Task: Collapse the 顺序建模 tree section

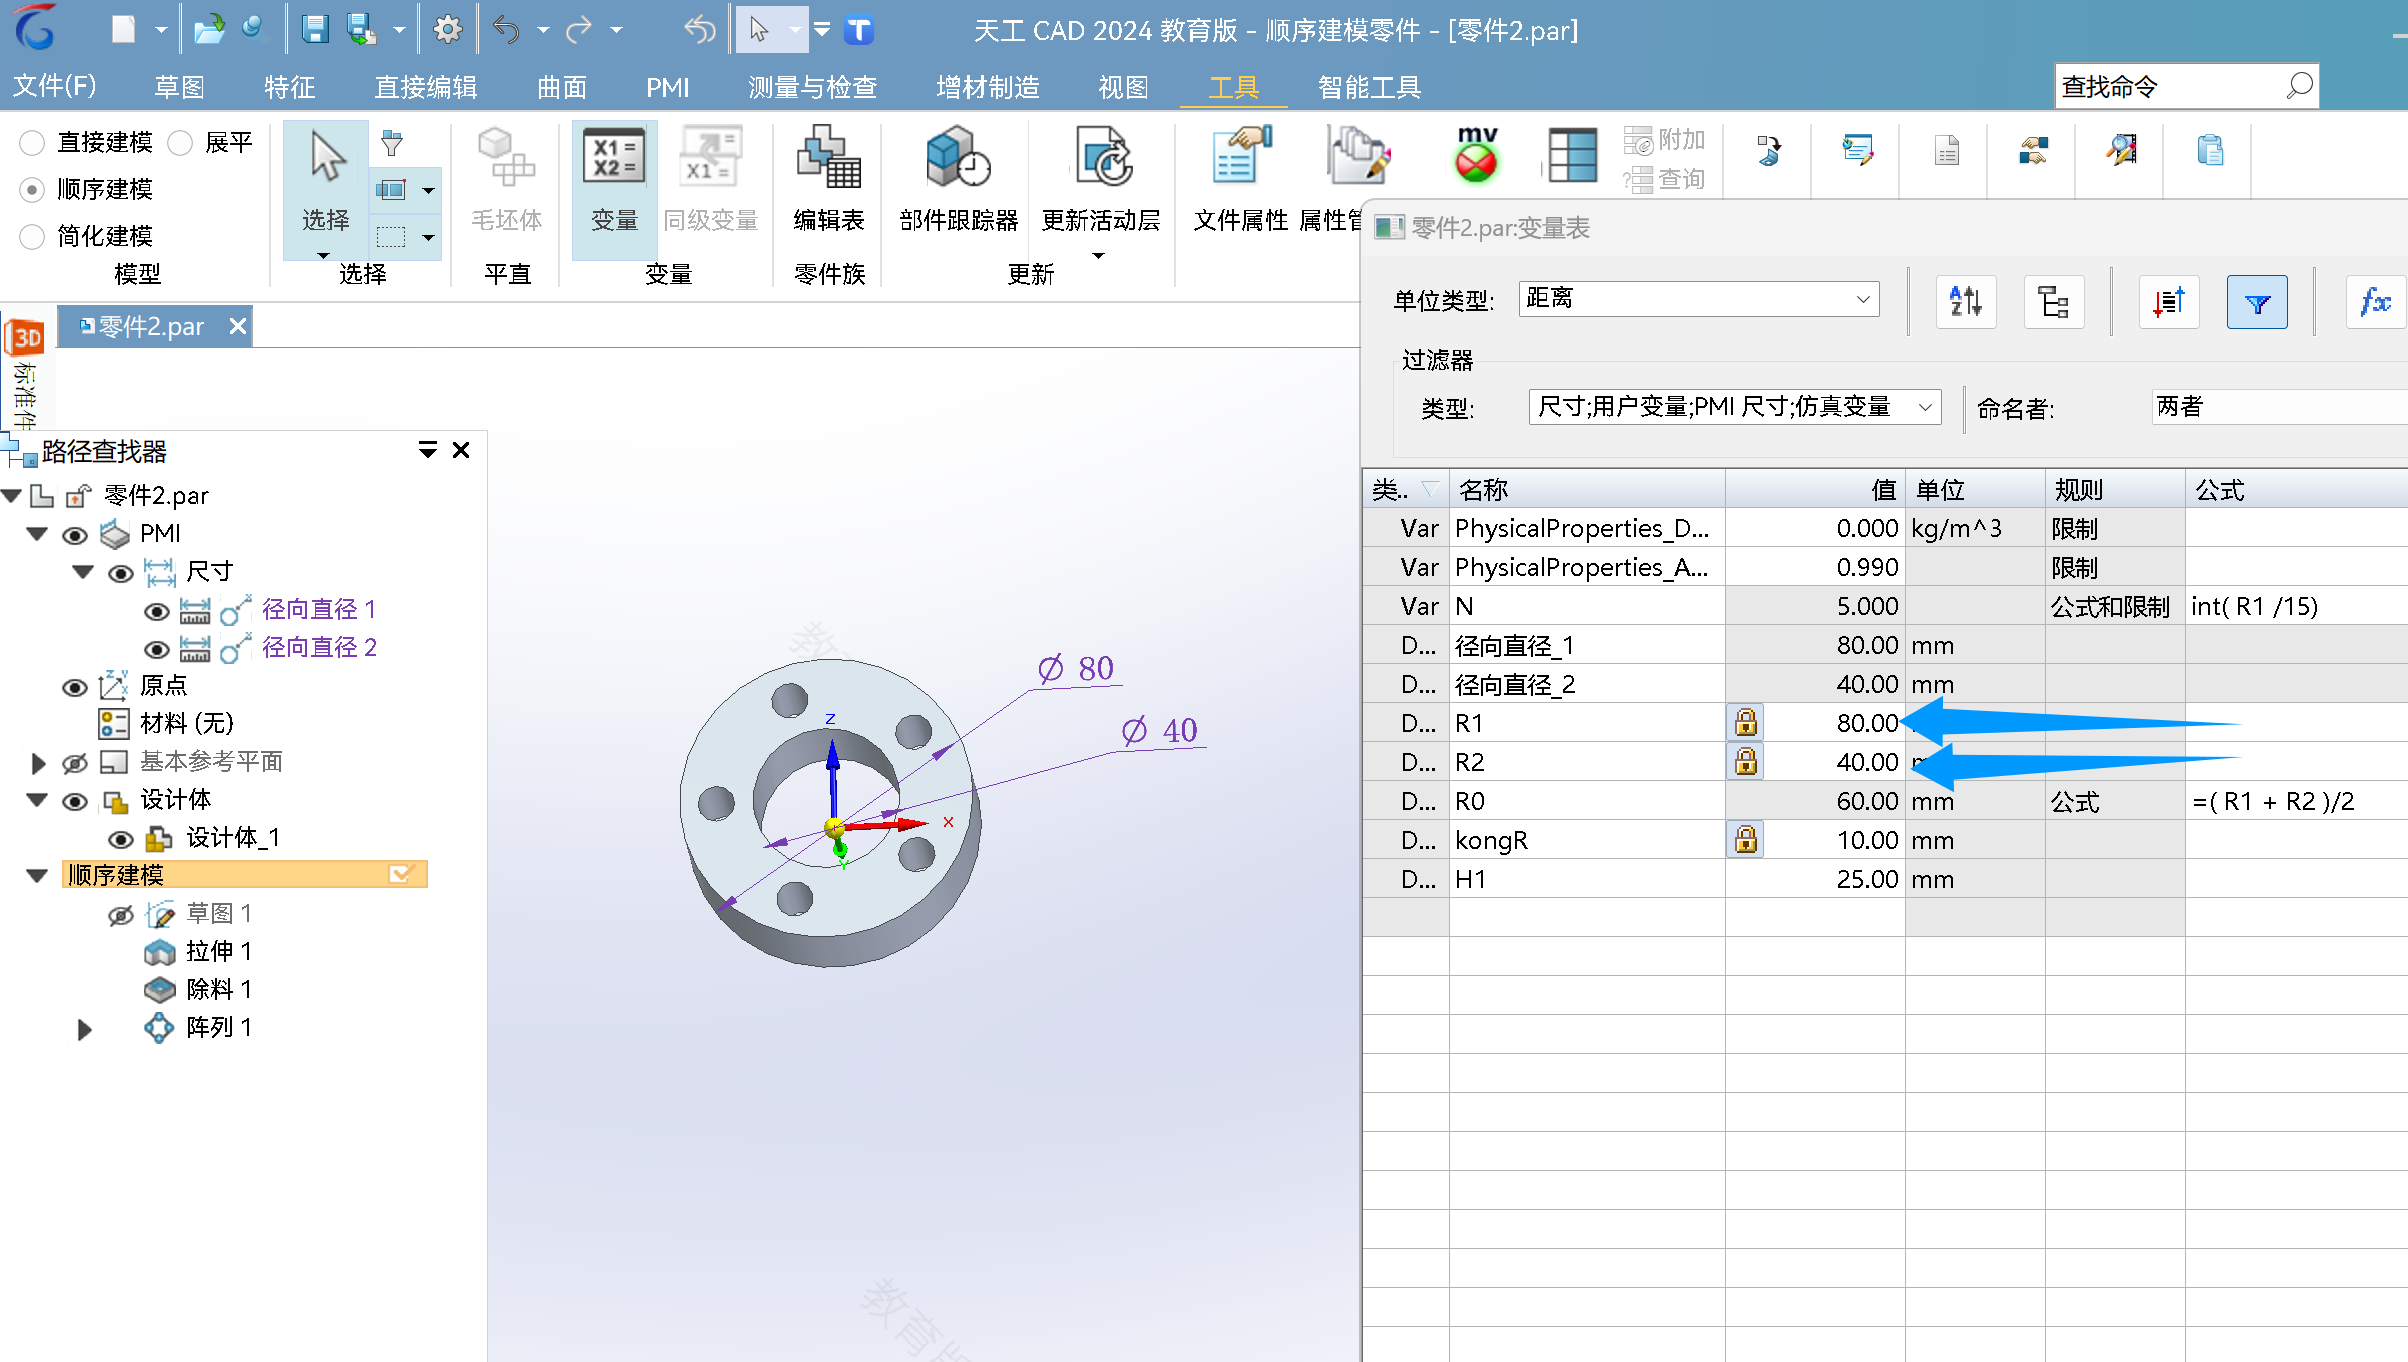Action: [x=37, y=875]
